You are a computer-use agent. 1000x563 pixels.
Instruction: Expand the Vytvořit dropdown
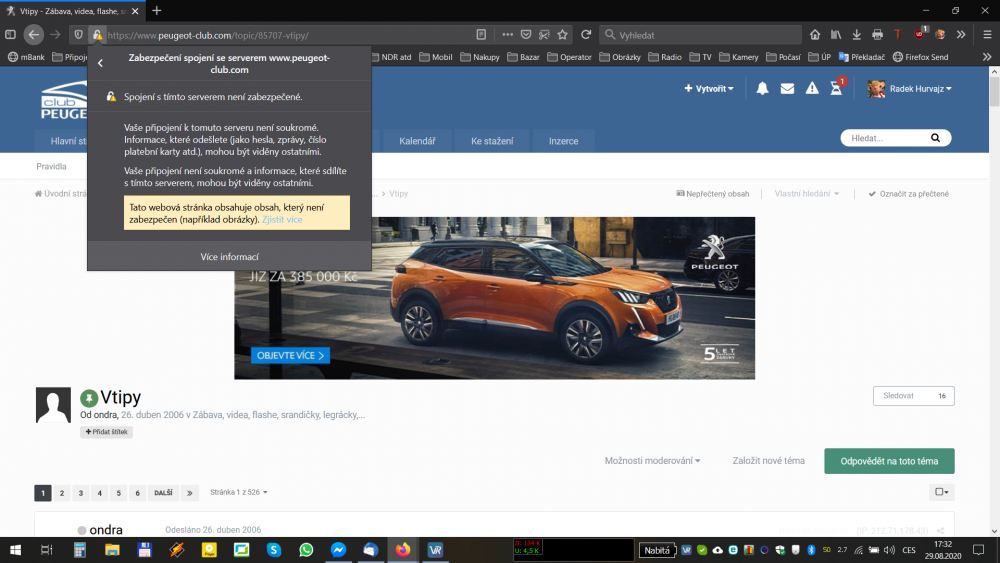tap(709, 89)
